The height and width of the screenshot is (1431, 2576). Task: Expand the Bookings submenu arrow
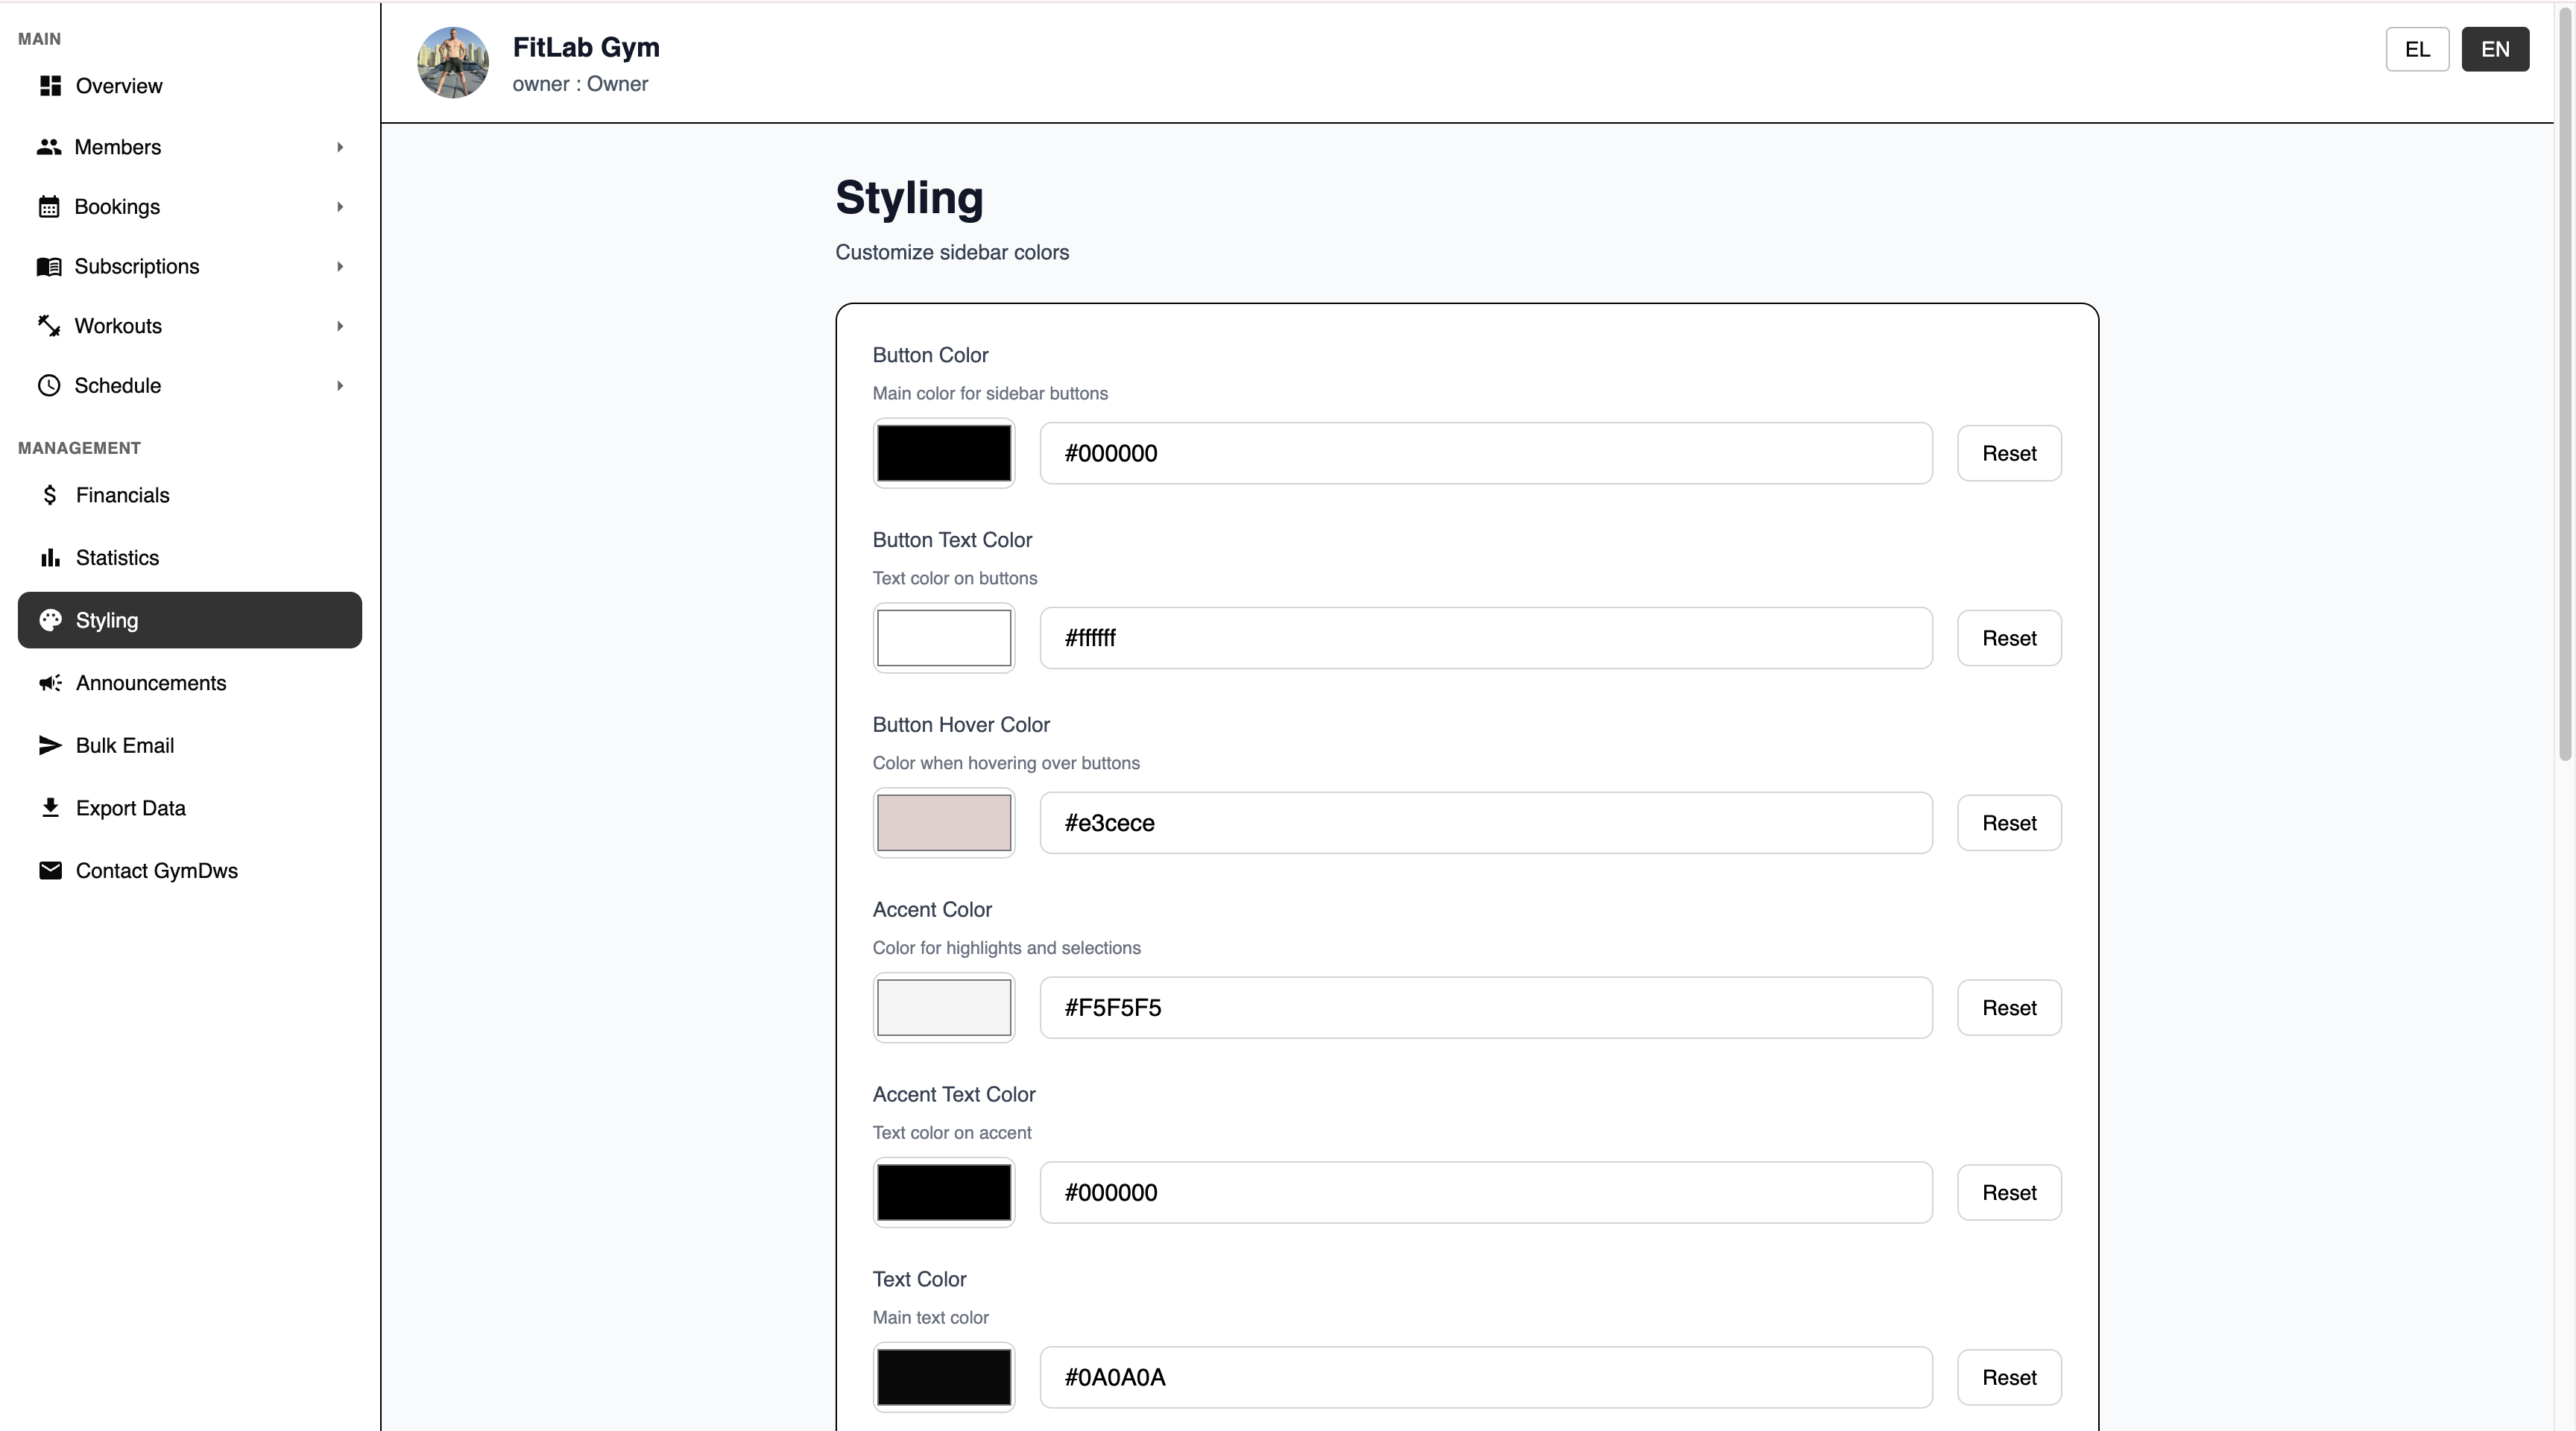pos(340,207)
